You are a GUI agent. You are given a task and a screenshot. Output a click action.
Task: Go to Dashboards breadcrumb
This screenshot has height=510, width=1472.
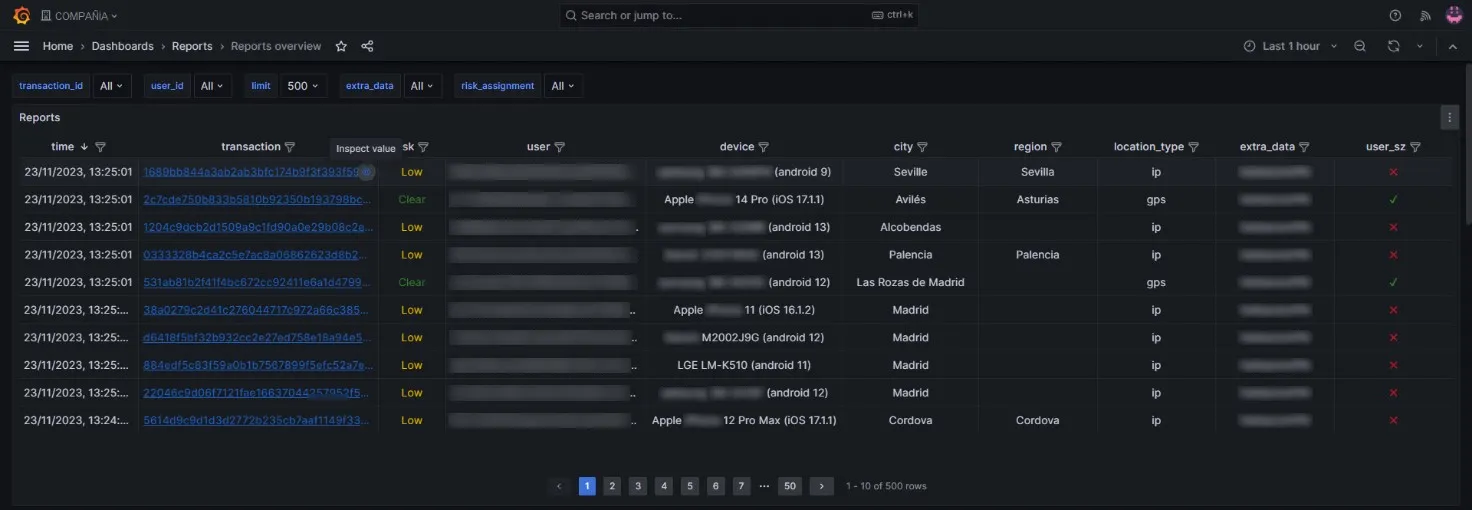pos(123,46)
